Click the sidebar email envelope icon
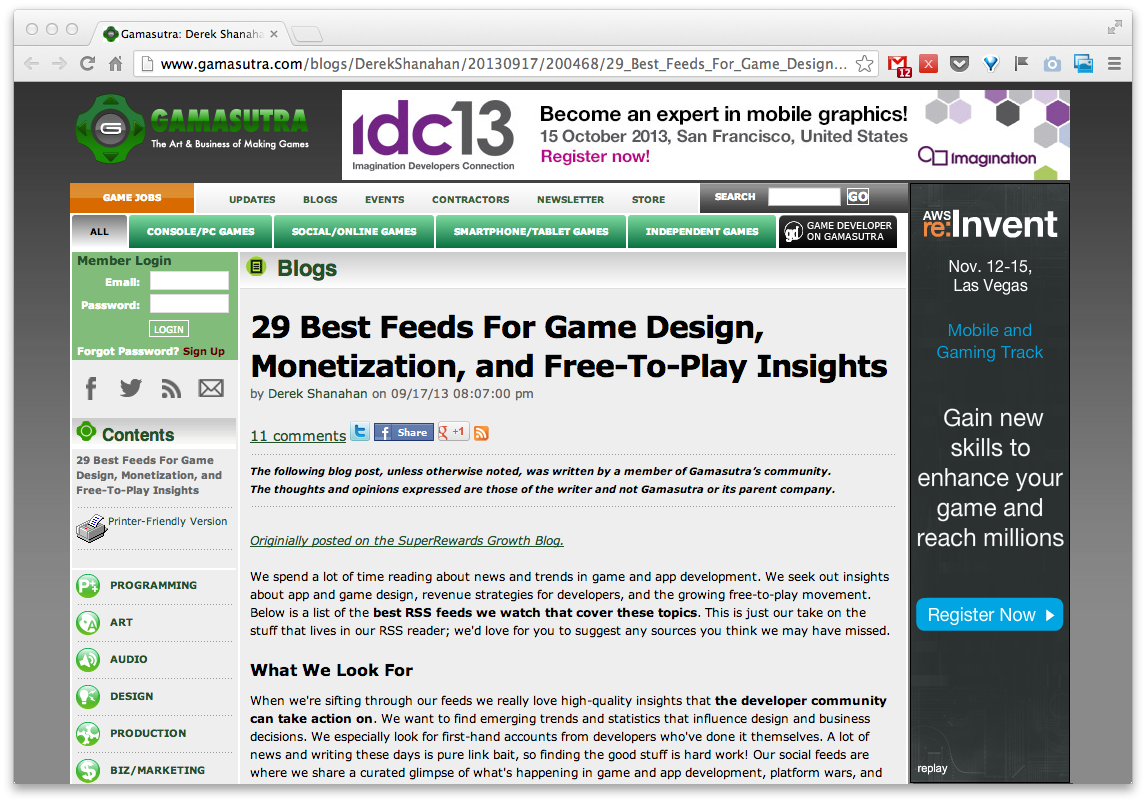The height and width of the screenshot is (804, 1146). [x=211, y=388]
